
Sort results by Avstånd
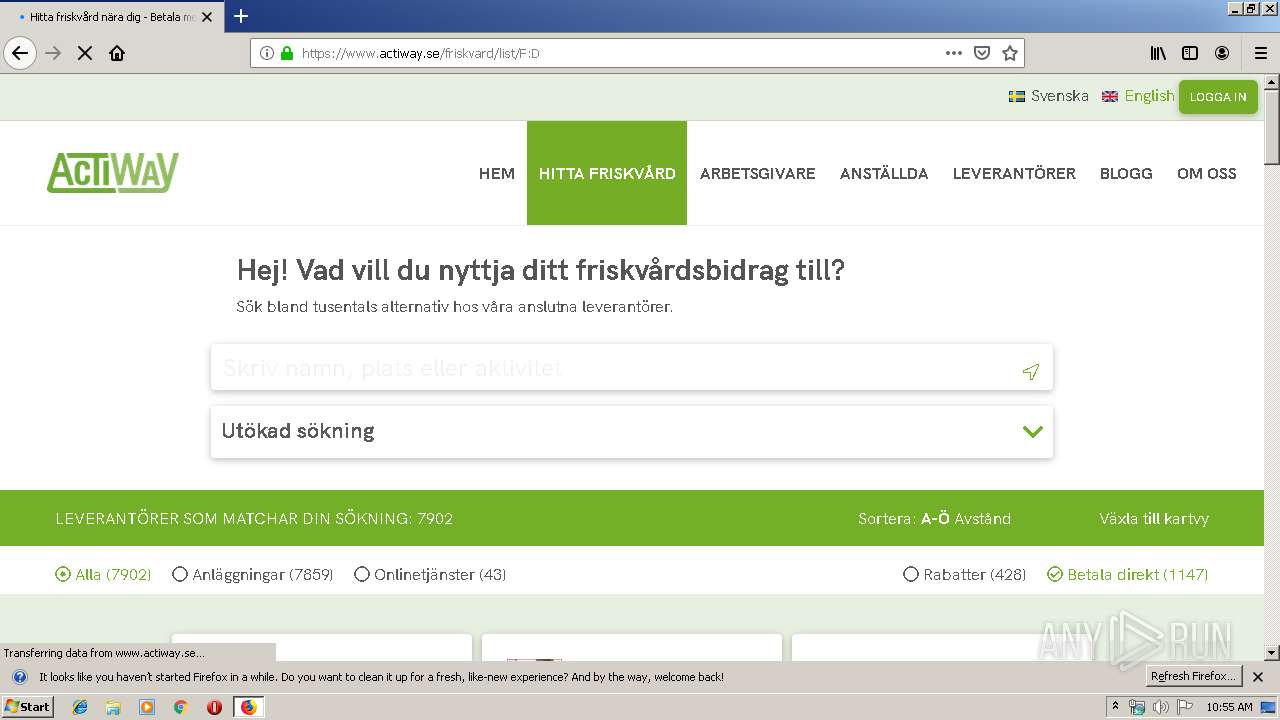(982, 519)
